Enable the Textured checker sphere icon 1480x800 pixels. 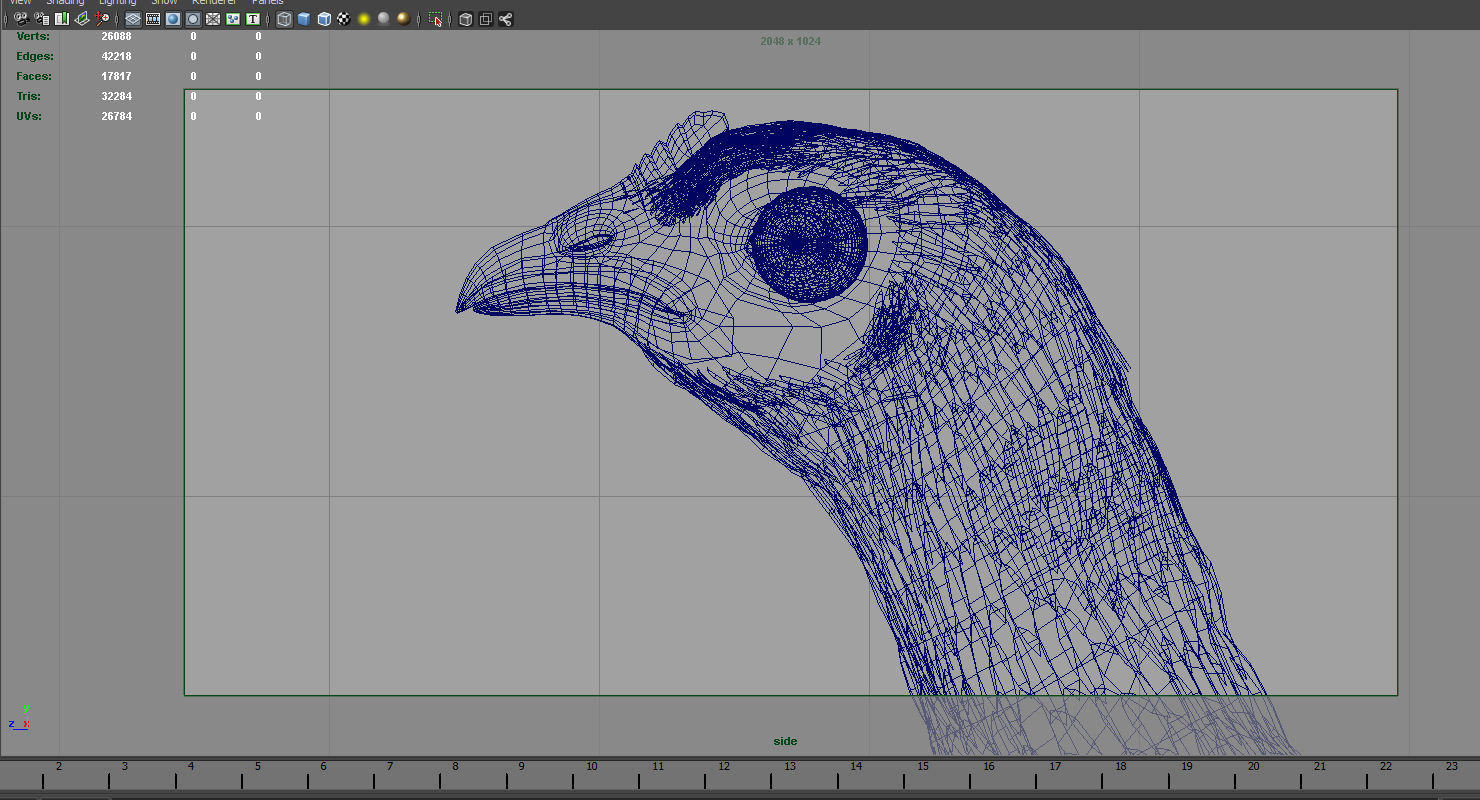[344, 19]
